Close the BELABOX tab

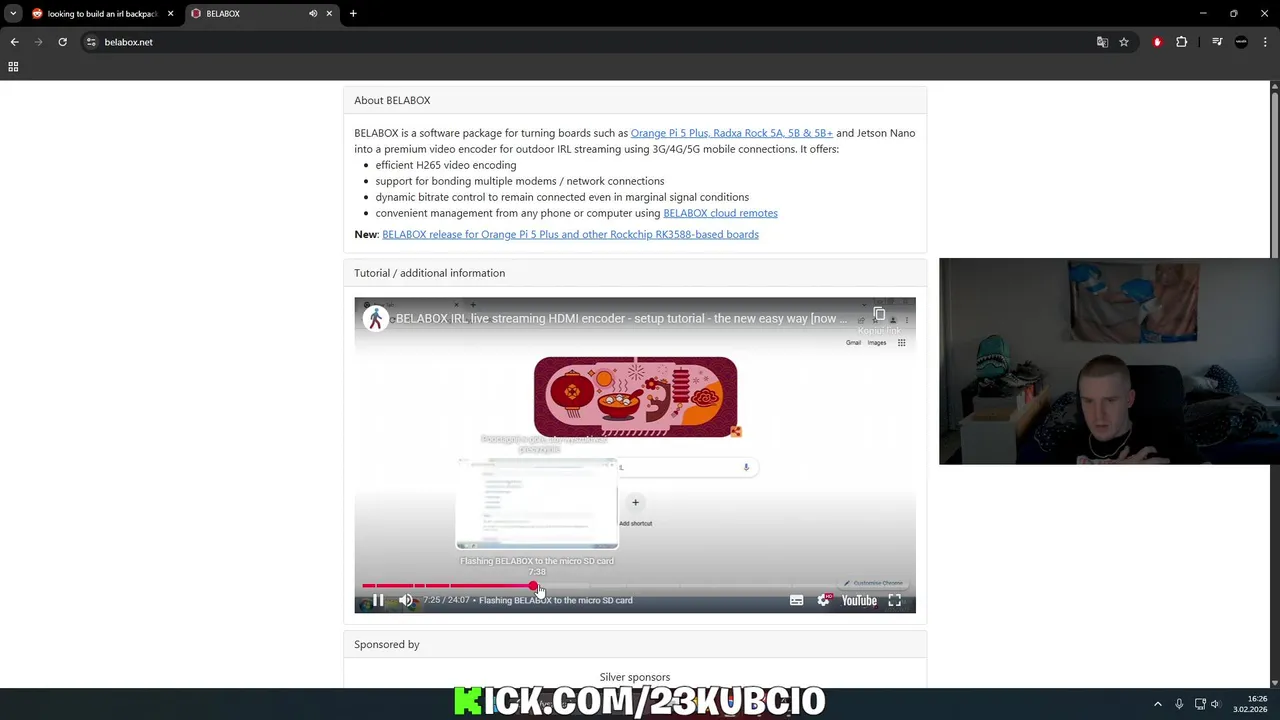[329, 14]
